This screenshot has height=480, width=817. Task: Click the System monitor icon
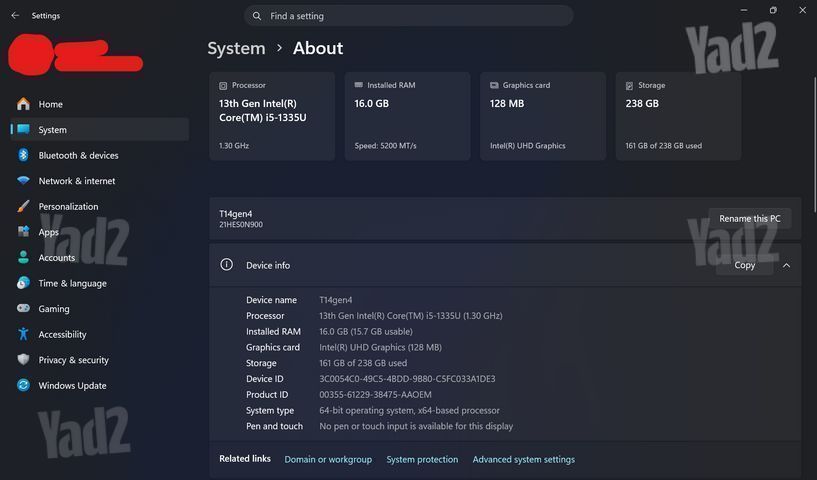click(x=23, y=129)
